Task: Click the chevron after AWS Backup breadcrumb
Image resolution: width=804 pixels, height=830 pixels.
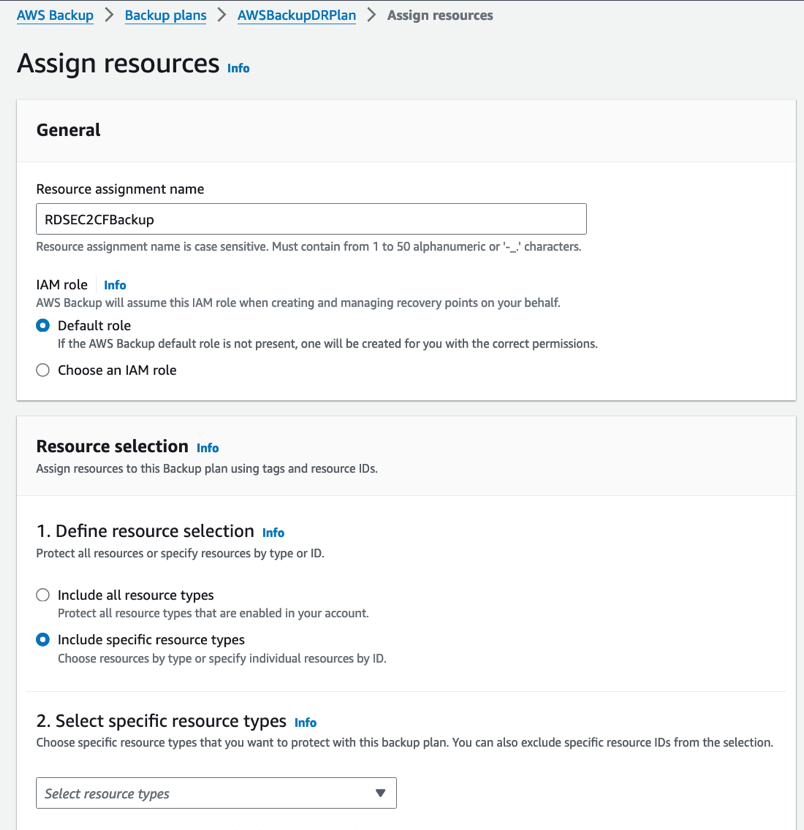Action: [108, 15]
